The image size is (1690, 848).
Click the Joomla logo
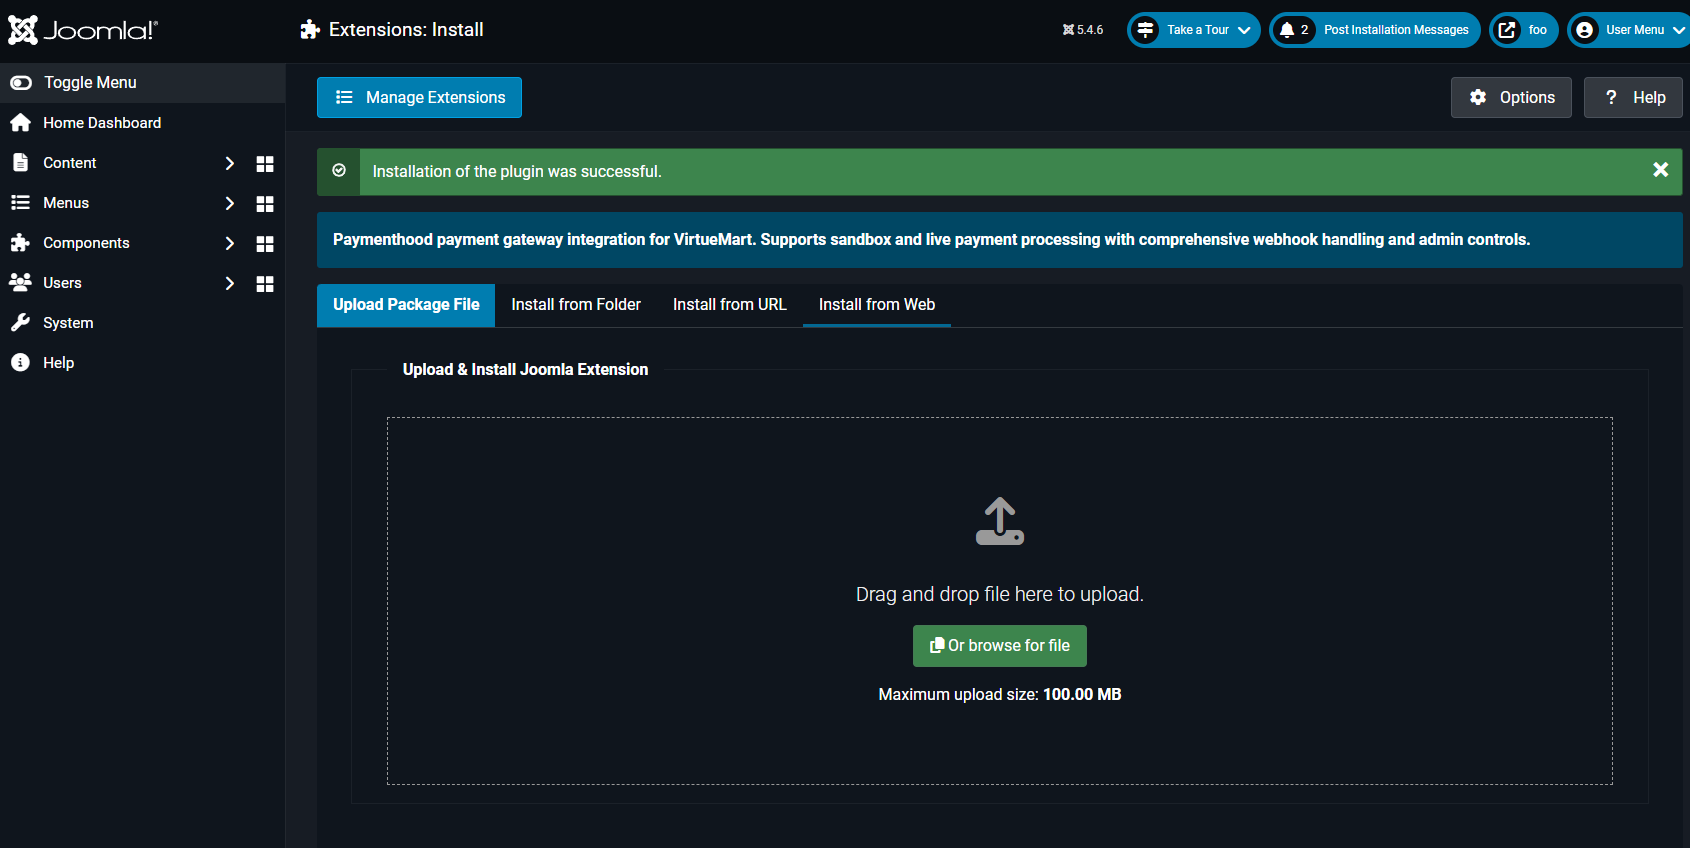(83, 30)
